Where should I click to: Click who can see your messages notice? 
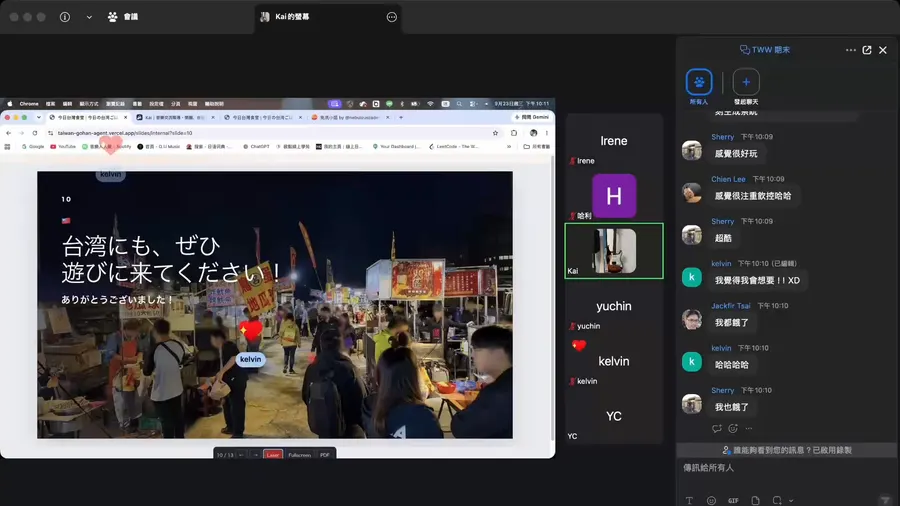point(787,450)
